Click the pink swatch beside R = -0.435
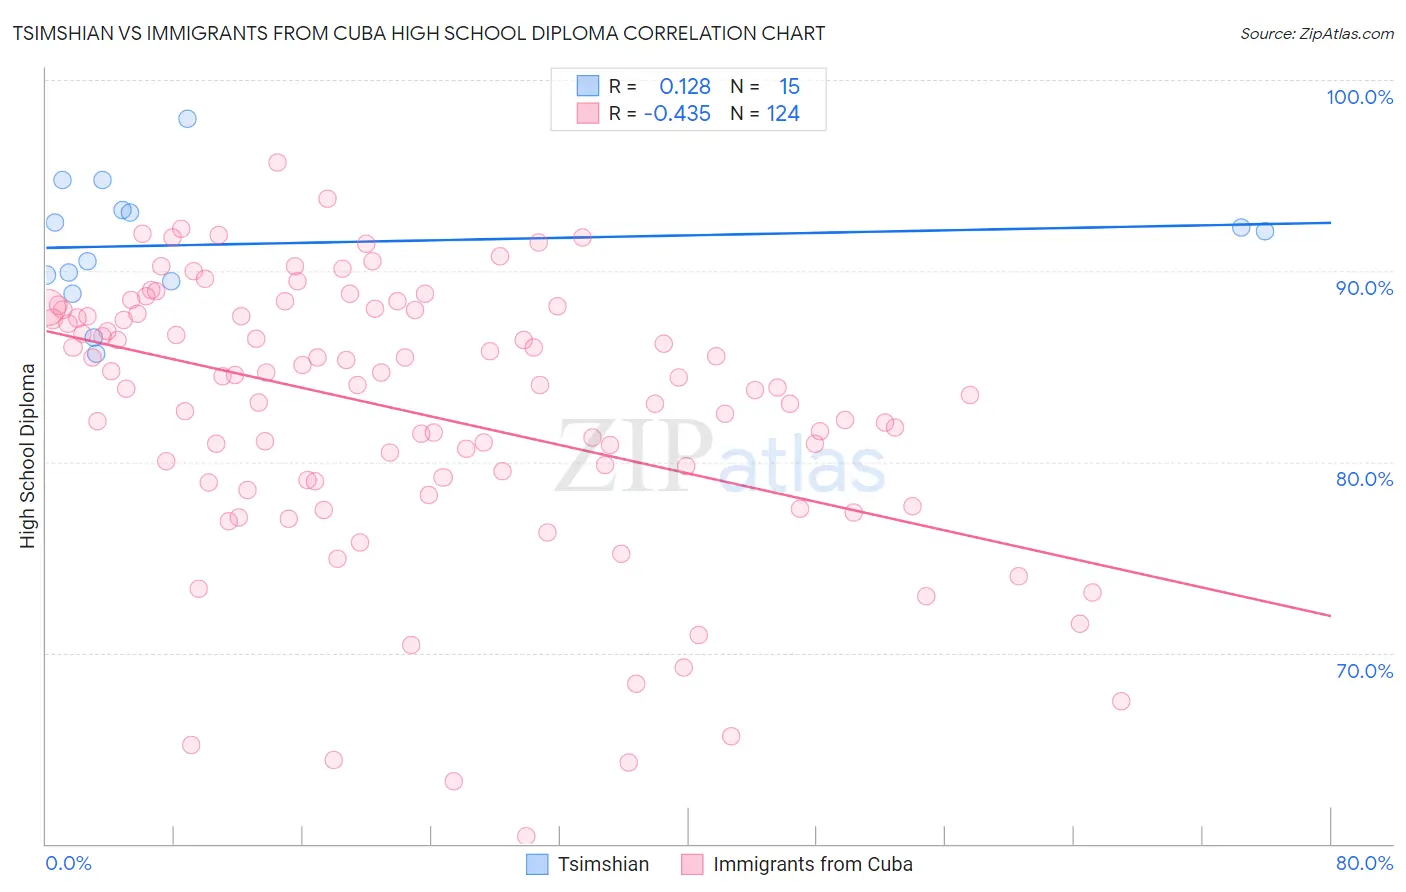The width and height of the screenshot is (1406, 892). click(x=587, y=113)
